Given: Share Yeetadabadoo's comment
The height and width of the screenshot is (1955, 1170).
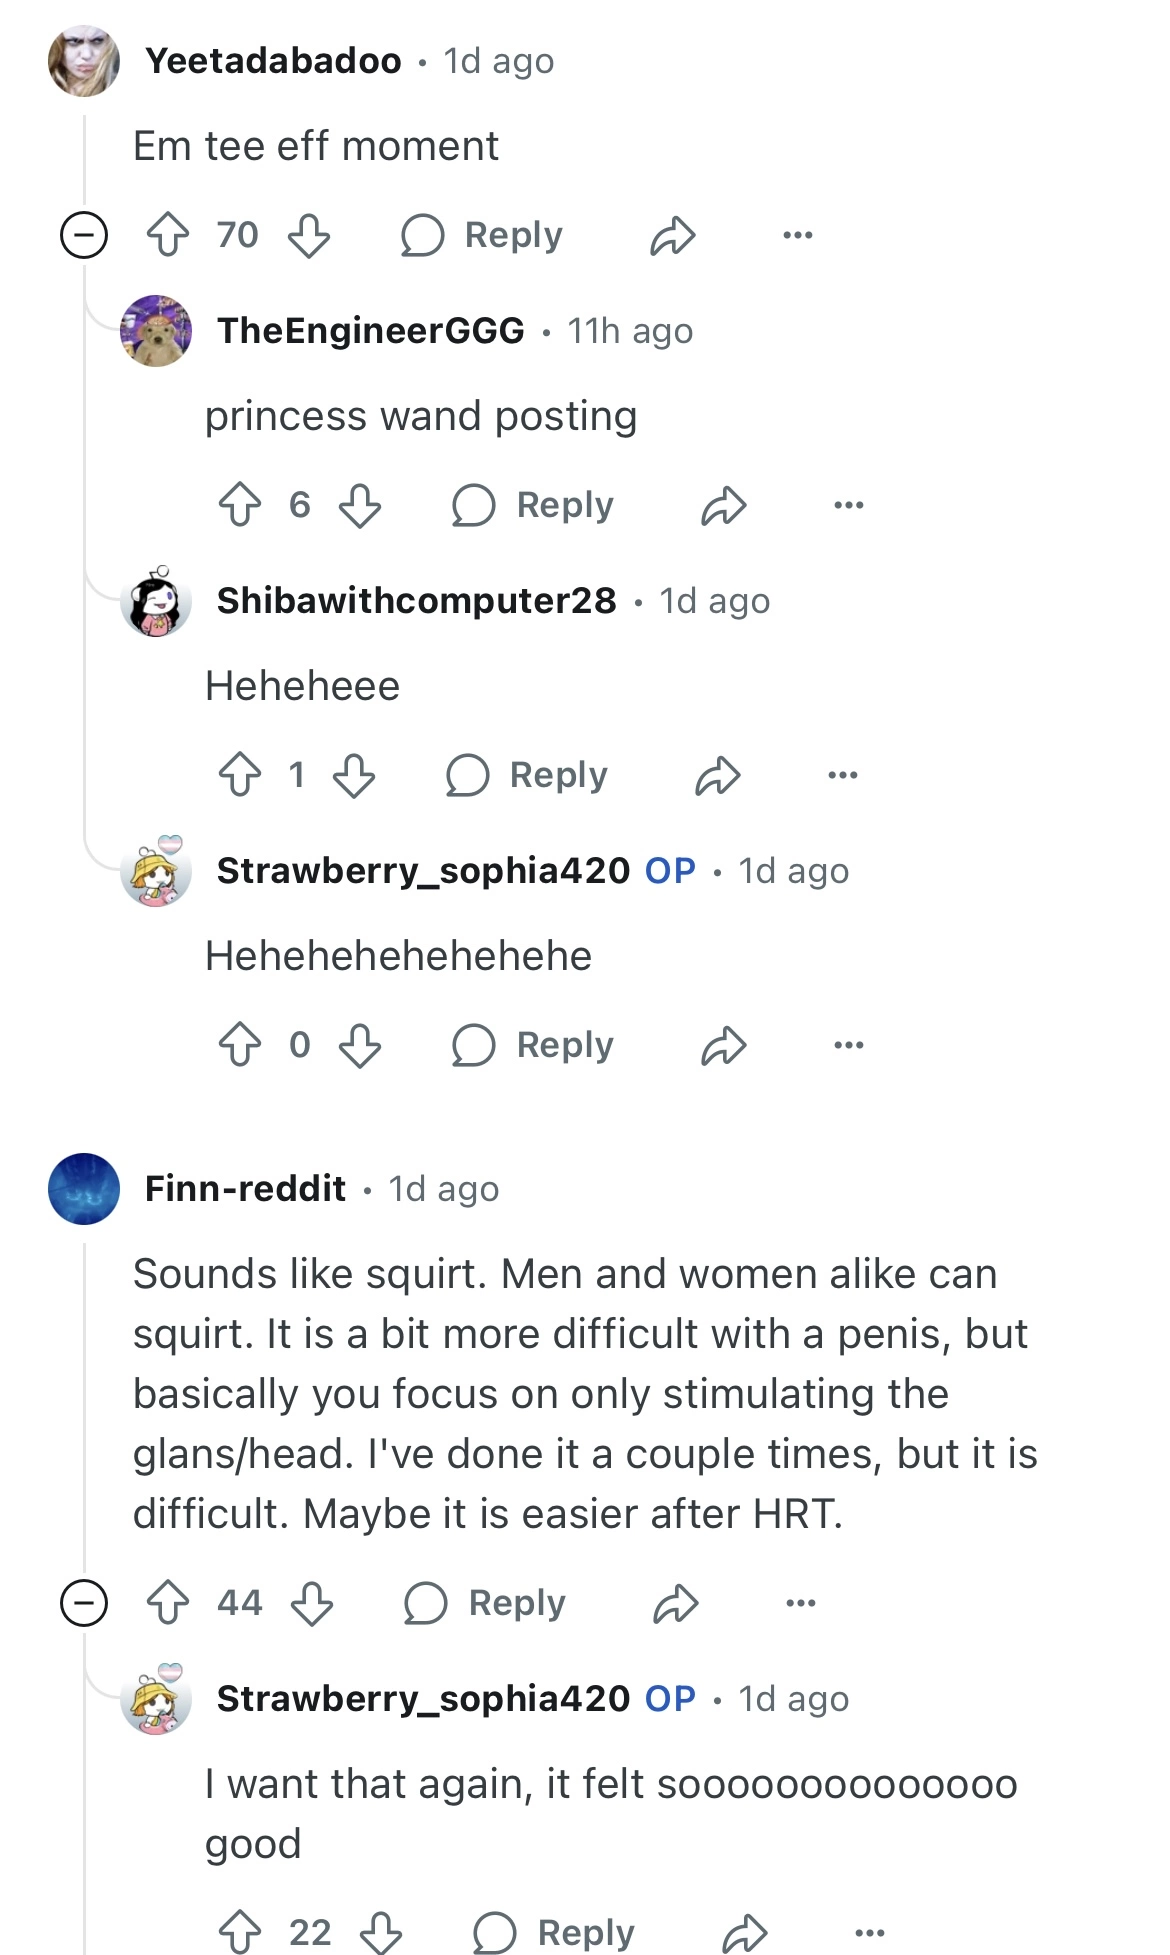Looking at the screenshot, I should tap(672, 236).
